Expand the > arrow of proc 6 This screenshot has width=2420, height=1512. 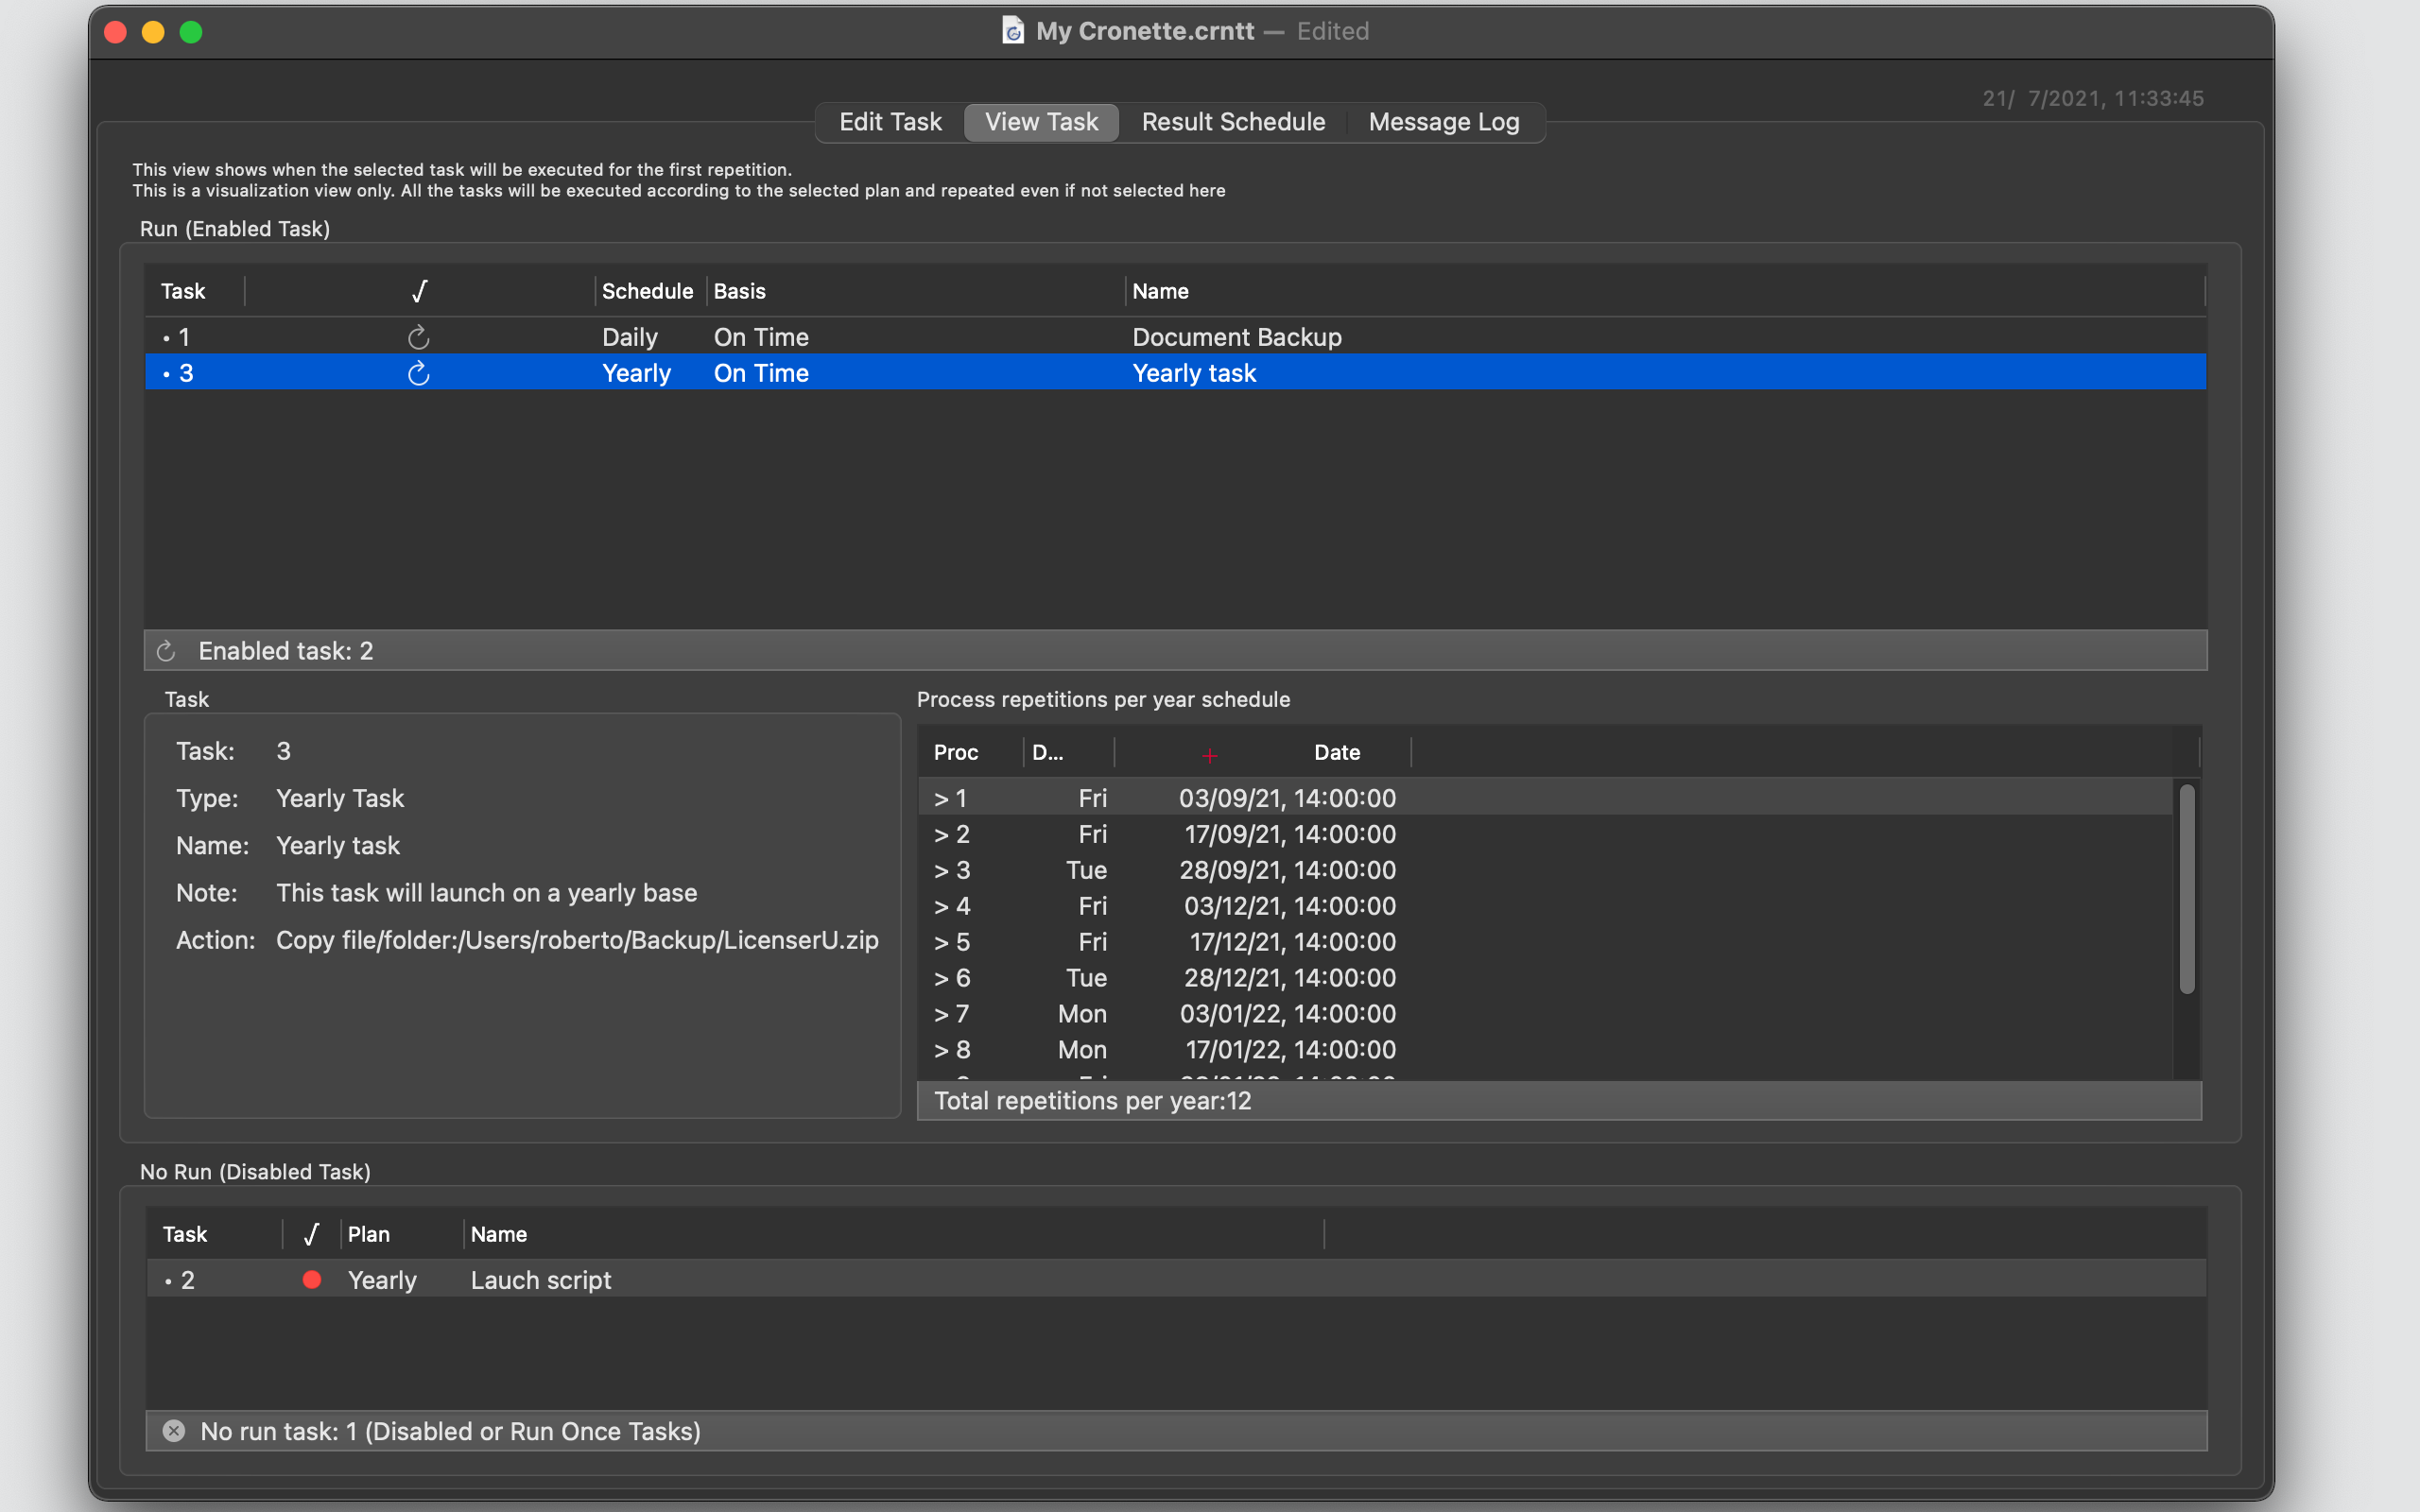941,979
